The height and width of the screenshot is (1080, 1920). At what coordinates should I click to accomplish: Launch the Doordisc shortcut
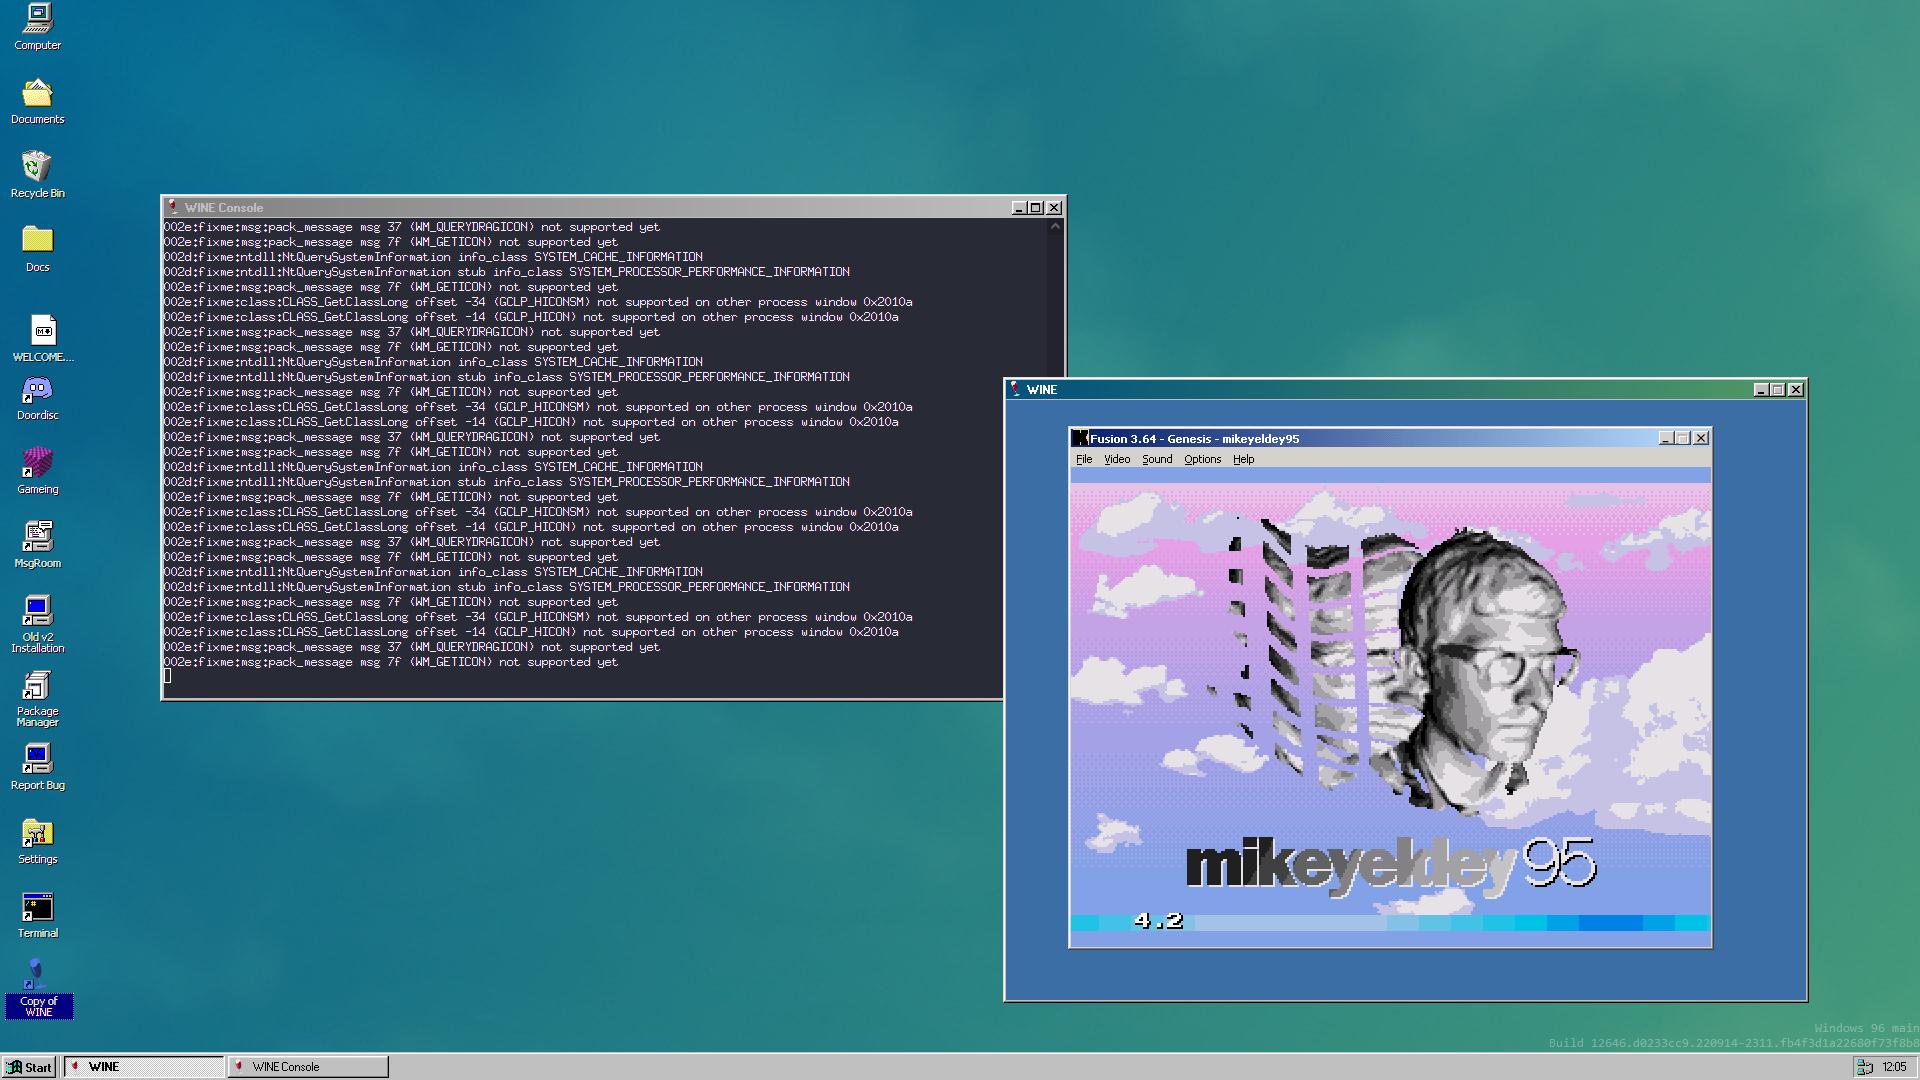pyautogui.click(x=37, y=389)
